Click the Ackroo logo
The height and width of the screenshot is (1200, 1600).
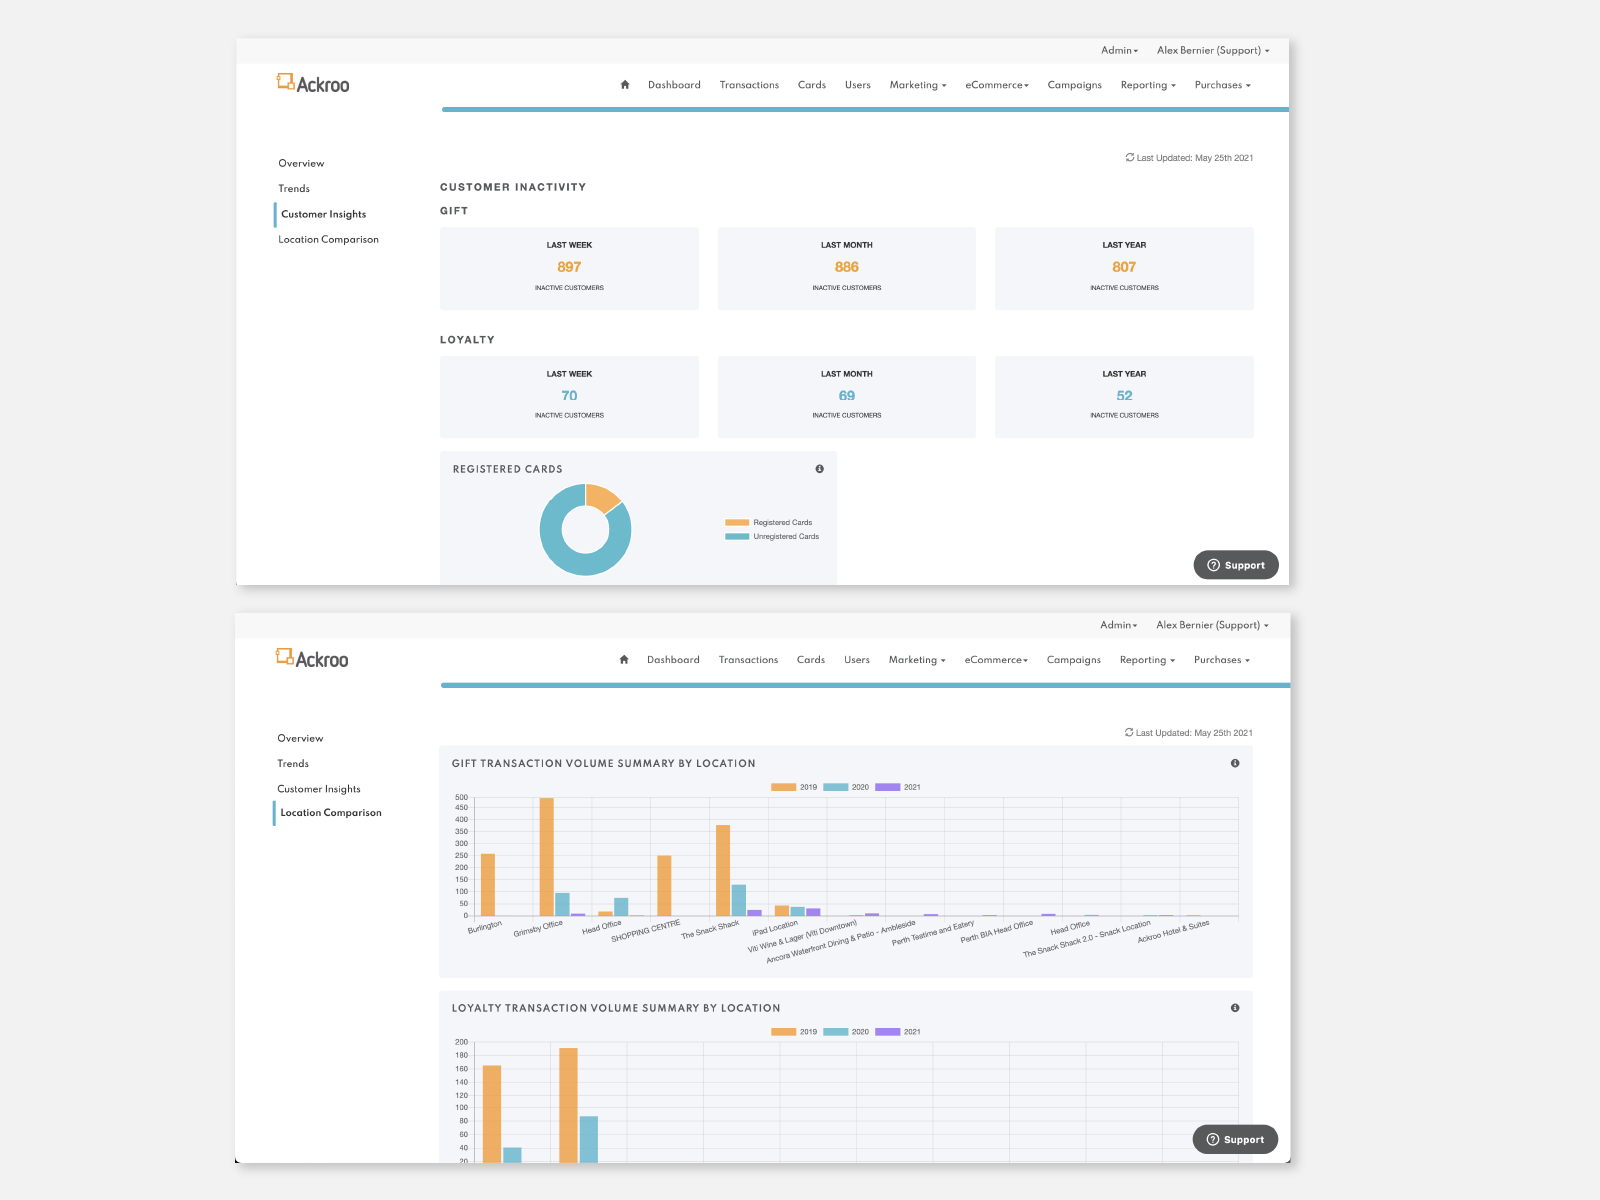(312, 84)
